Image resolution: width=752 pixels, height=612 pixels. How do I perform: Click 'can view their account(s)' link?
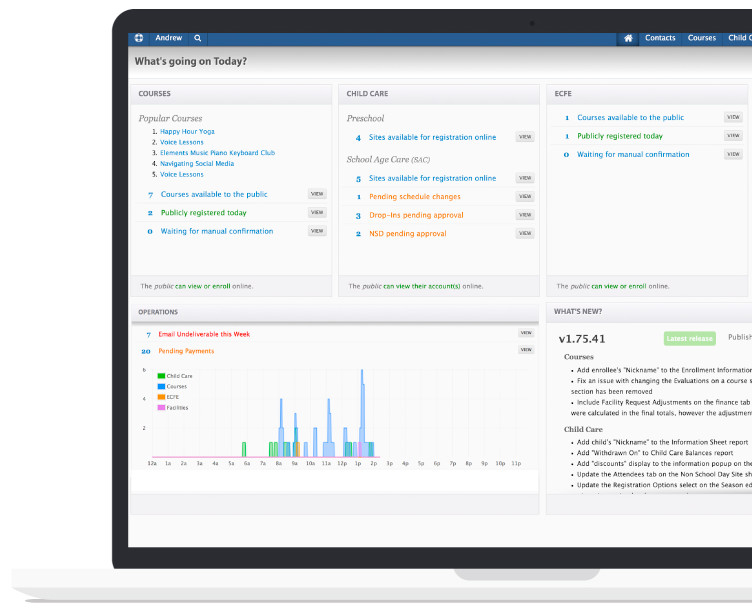coord(422,286)
